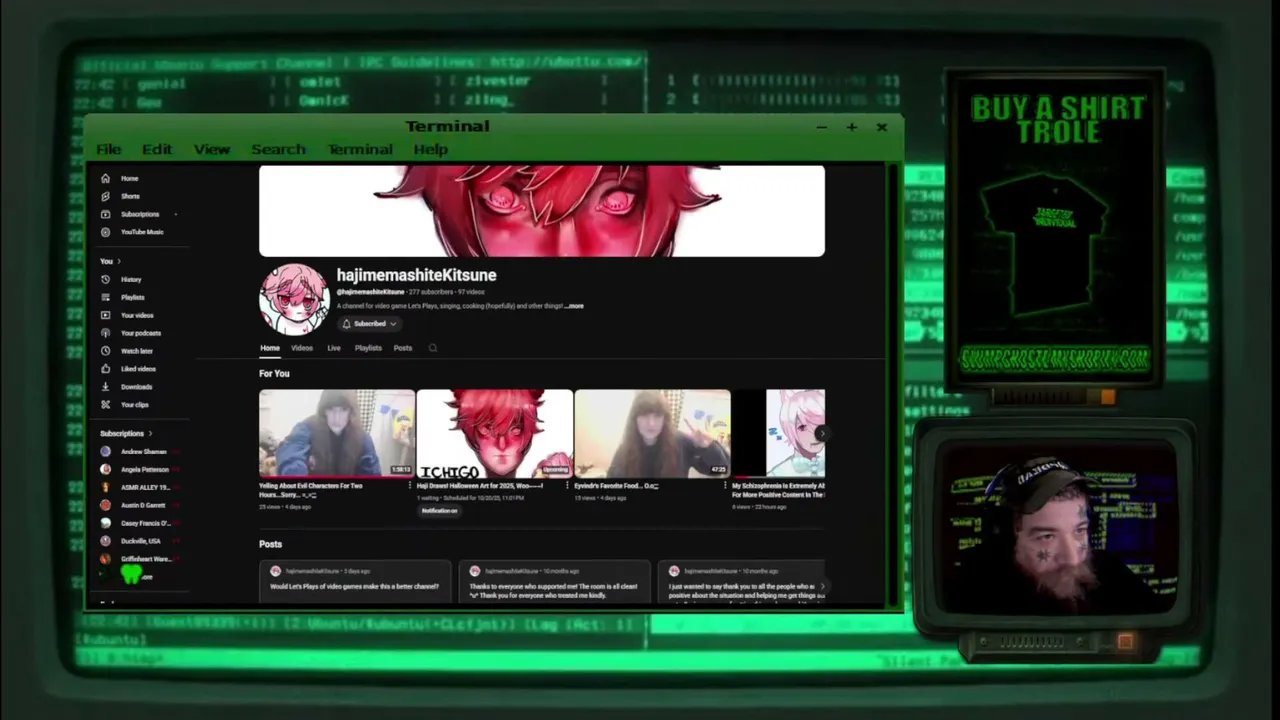Switch to the channel Live tab

pos(334,348)
